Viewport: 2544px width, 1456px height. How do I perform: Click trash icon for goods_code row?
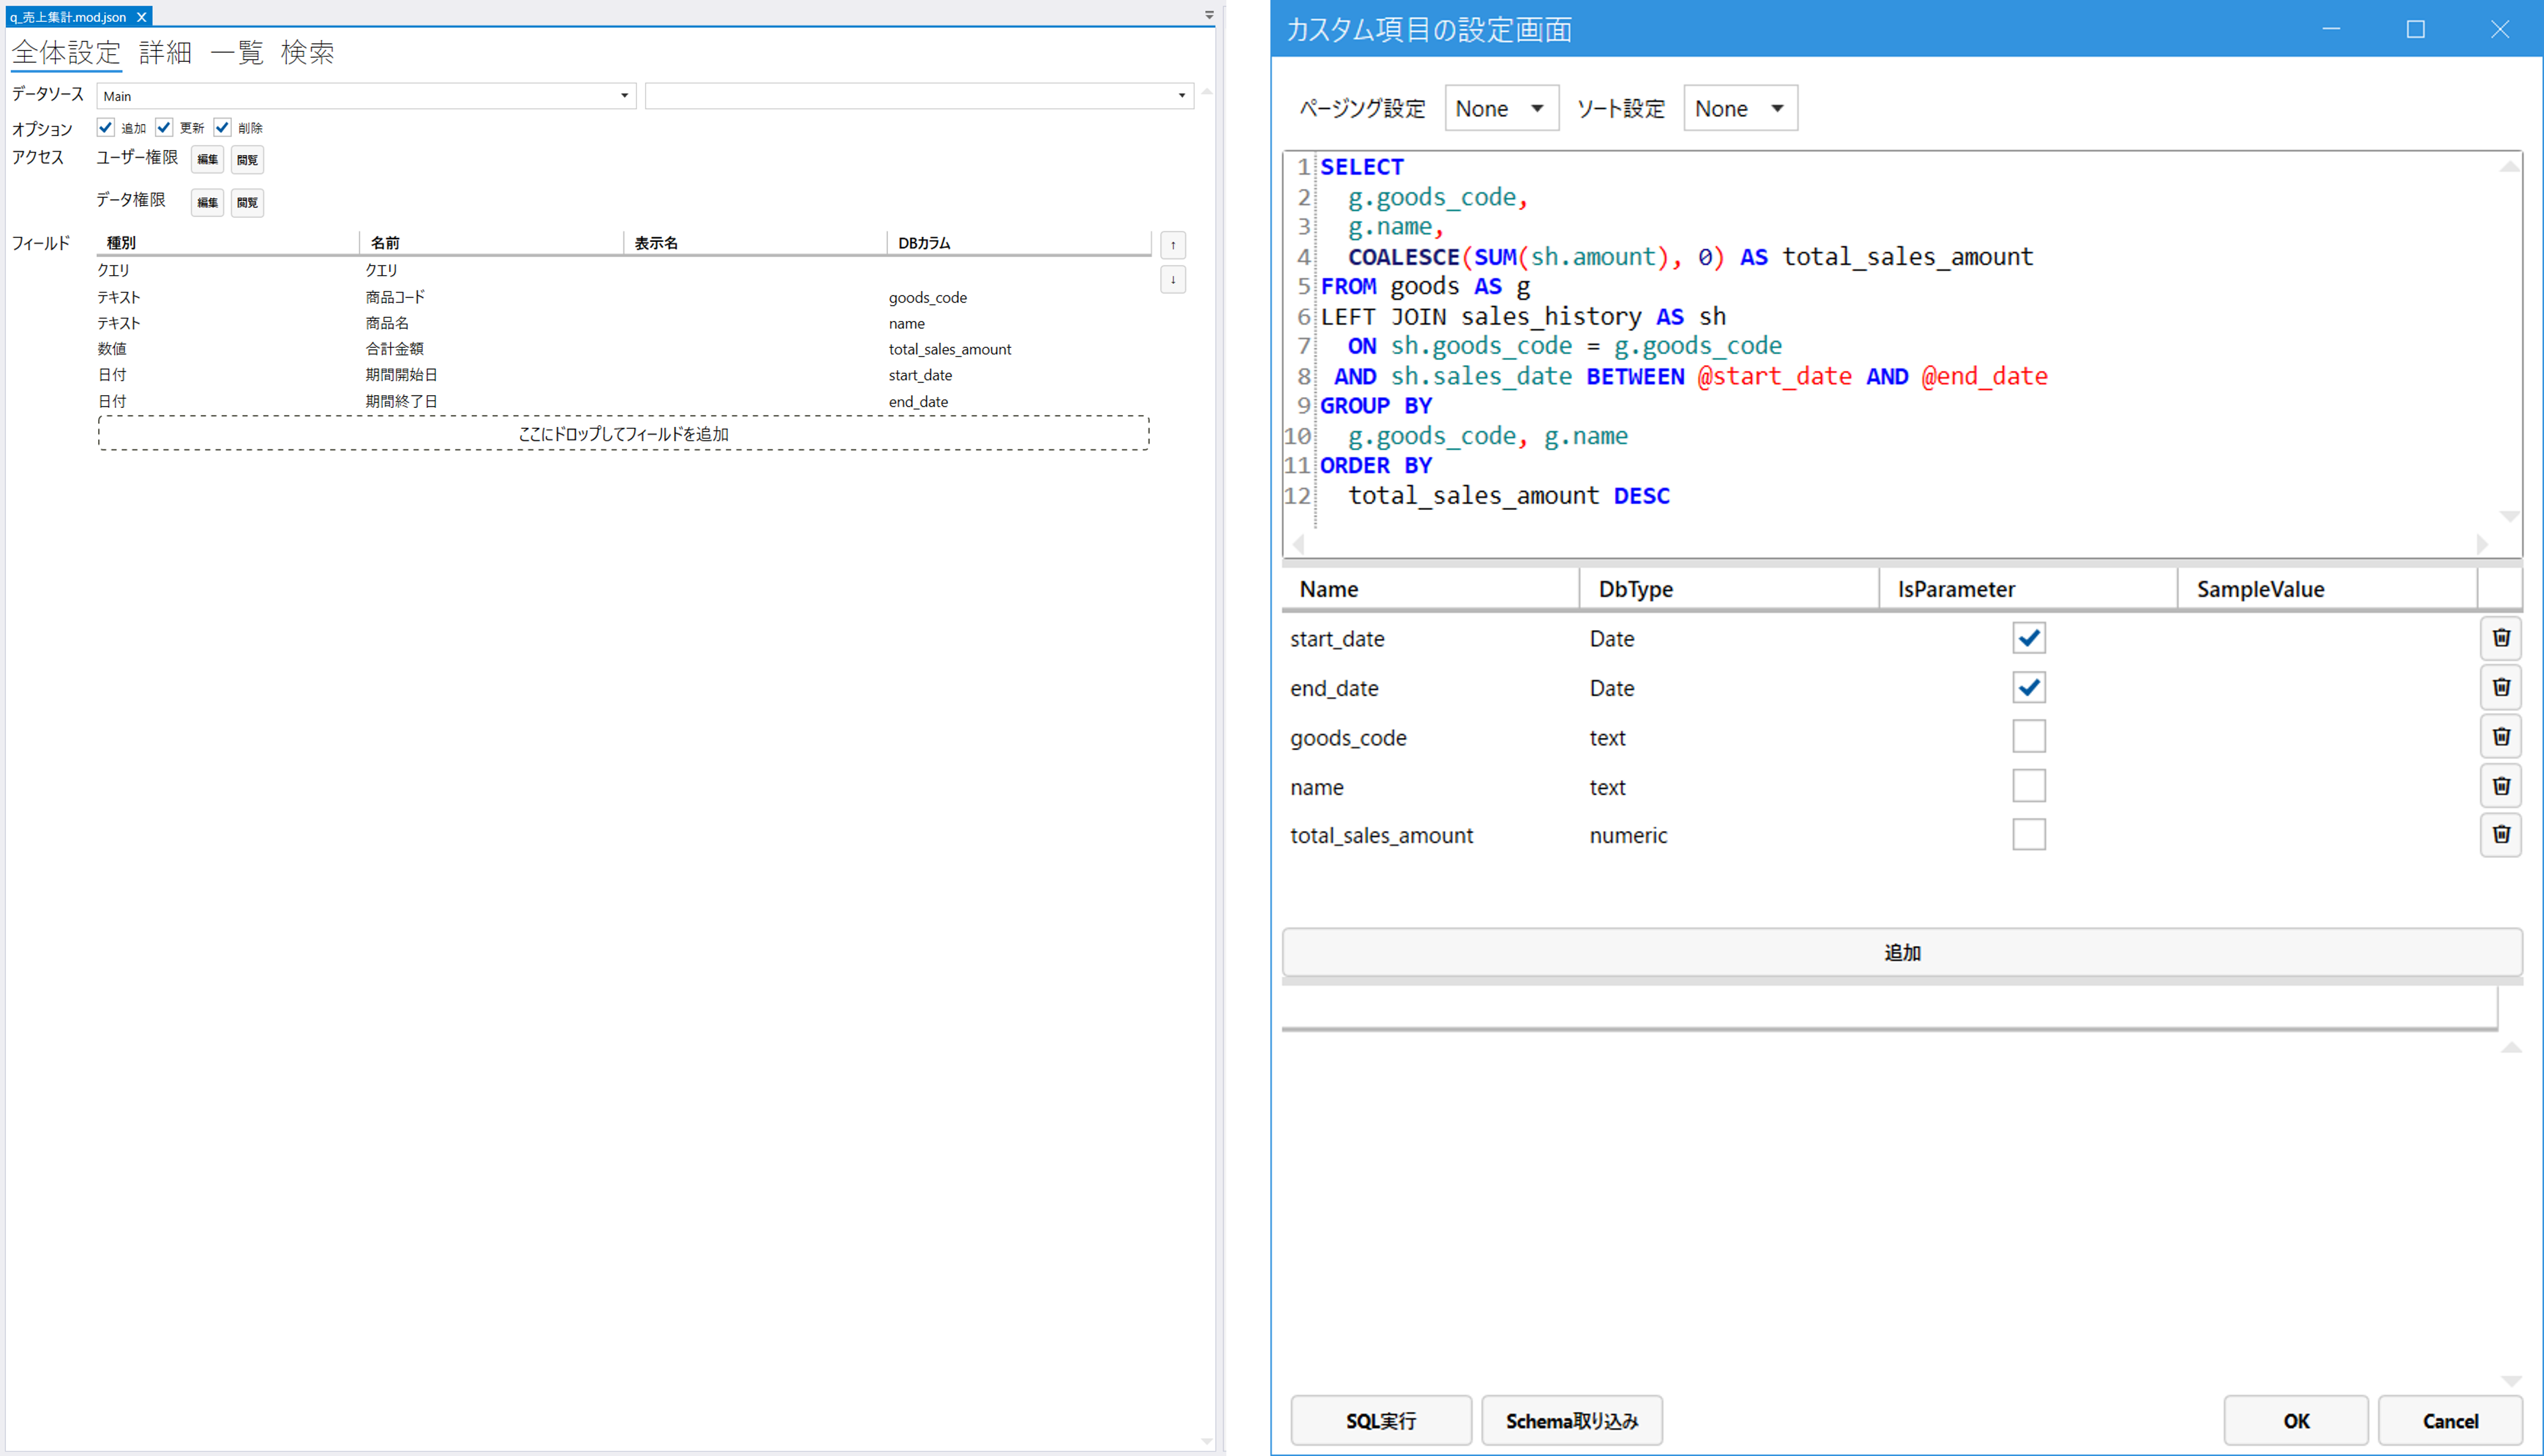click(x=2500, y=737)
